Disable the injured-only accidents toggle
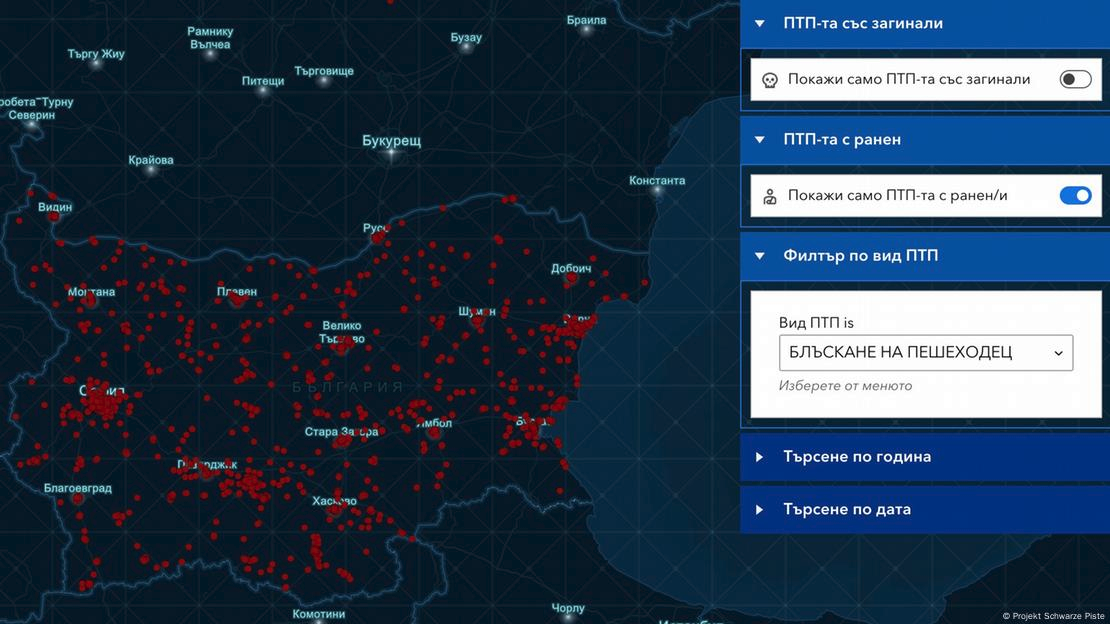The image size is (1110, 624). 1075,196
